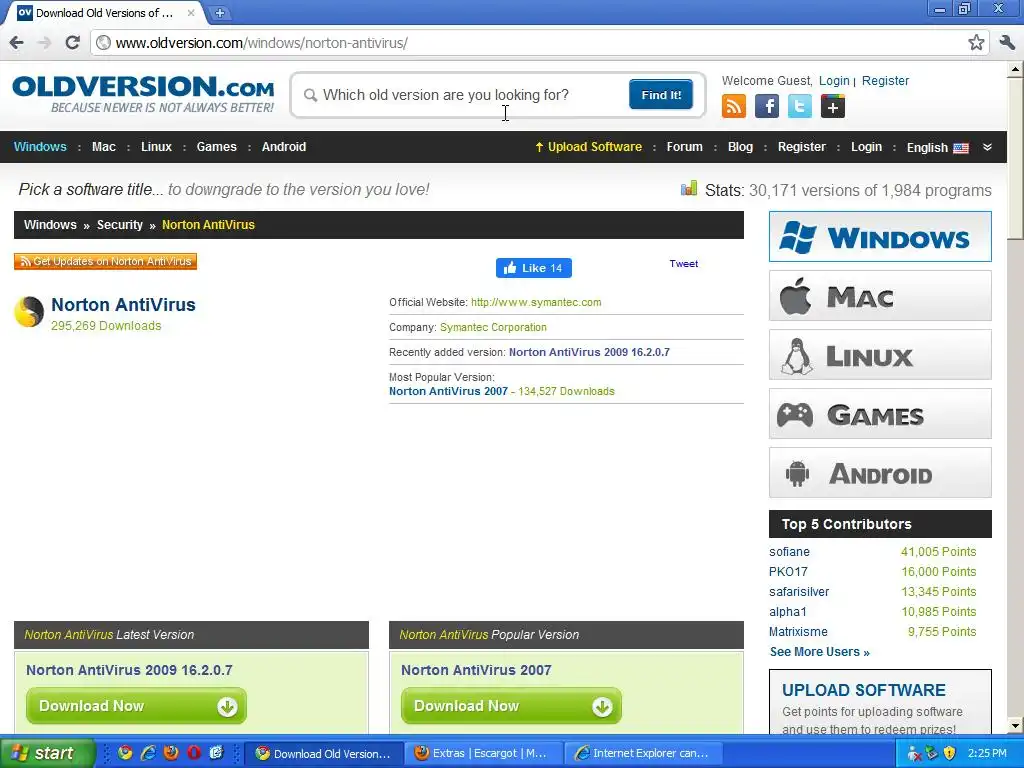Open the Google plus icon in header
This screenshot has width=1024, height=768.
(x=833, y=106)
